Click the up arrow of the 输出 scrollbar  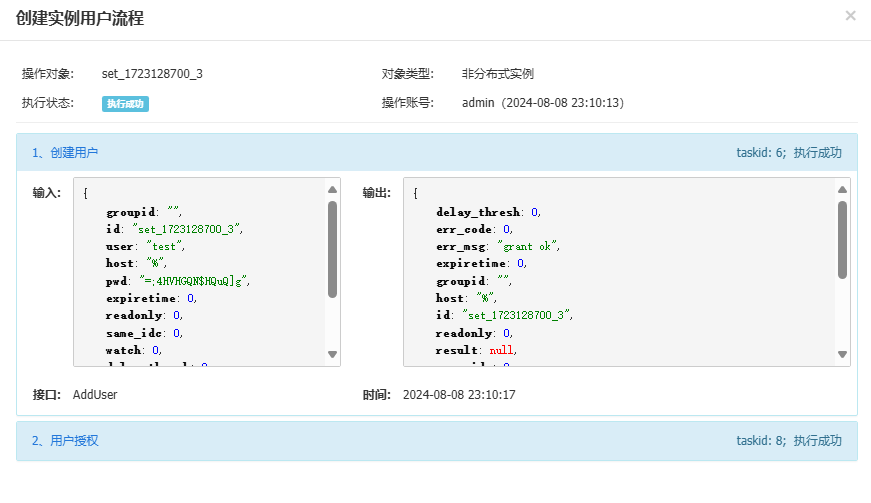(842, 190)
